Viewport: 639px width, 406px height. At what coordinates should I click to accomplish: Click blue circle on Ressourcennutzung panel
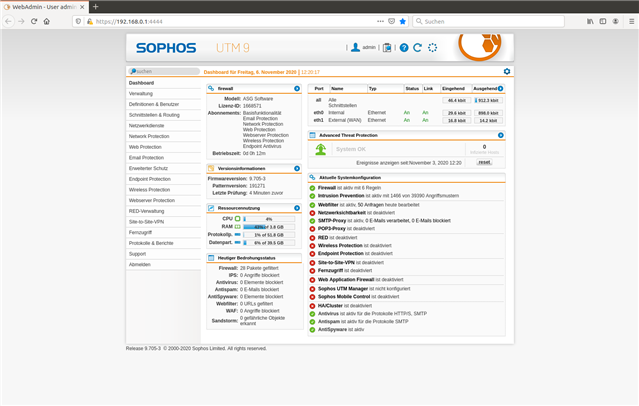click(297, 208)
